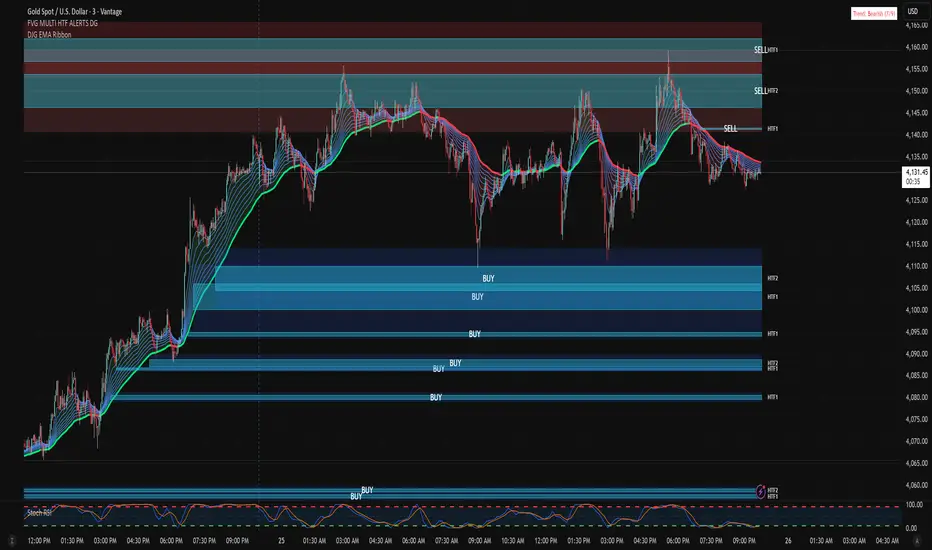Screen dimensions: 932x550
Task: Click the 0.00 Stoch RSI scale value
Action: (x=911, y=528)
